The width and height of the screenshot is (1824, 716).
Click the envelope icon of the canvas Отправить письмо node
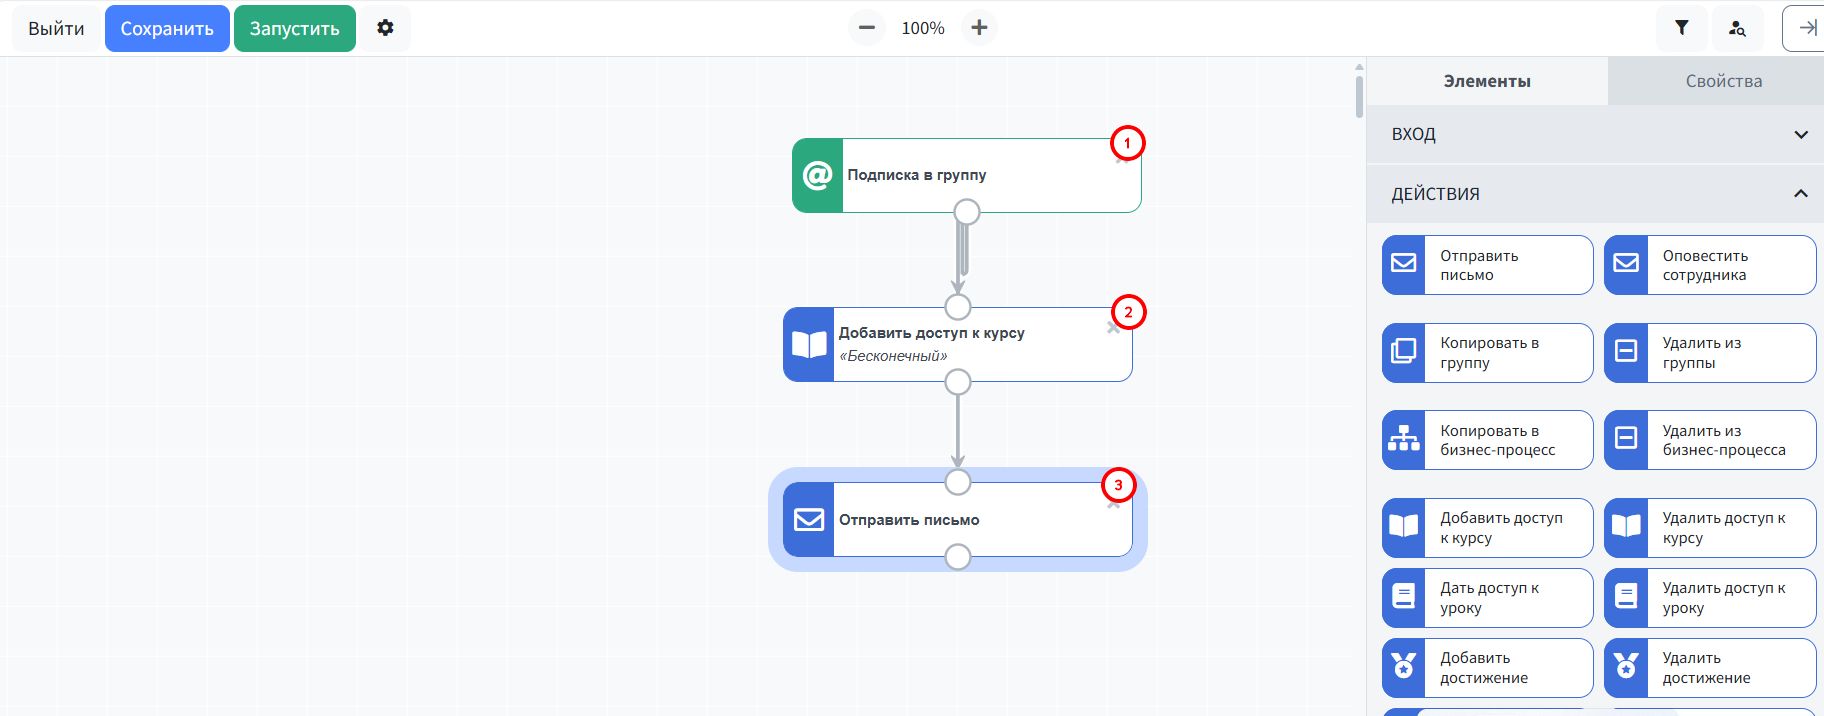click(809, 520)
